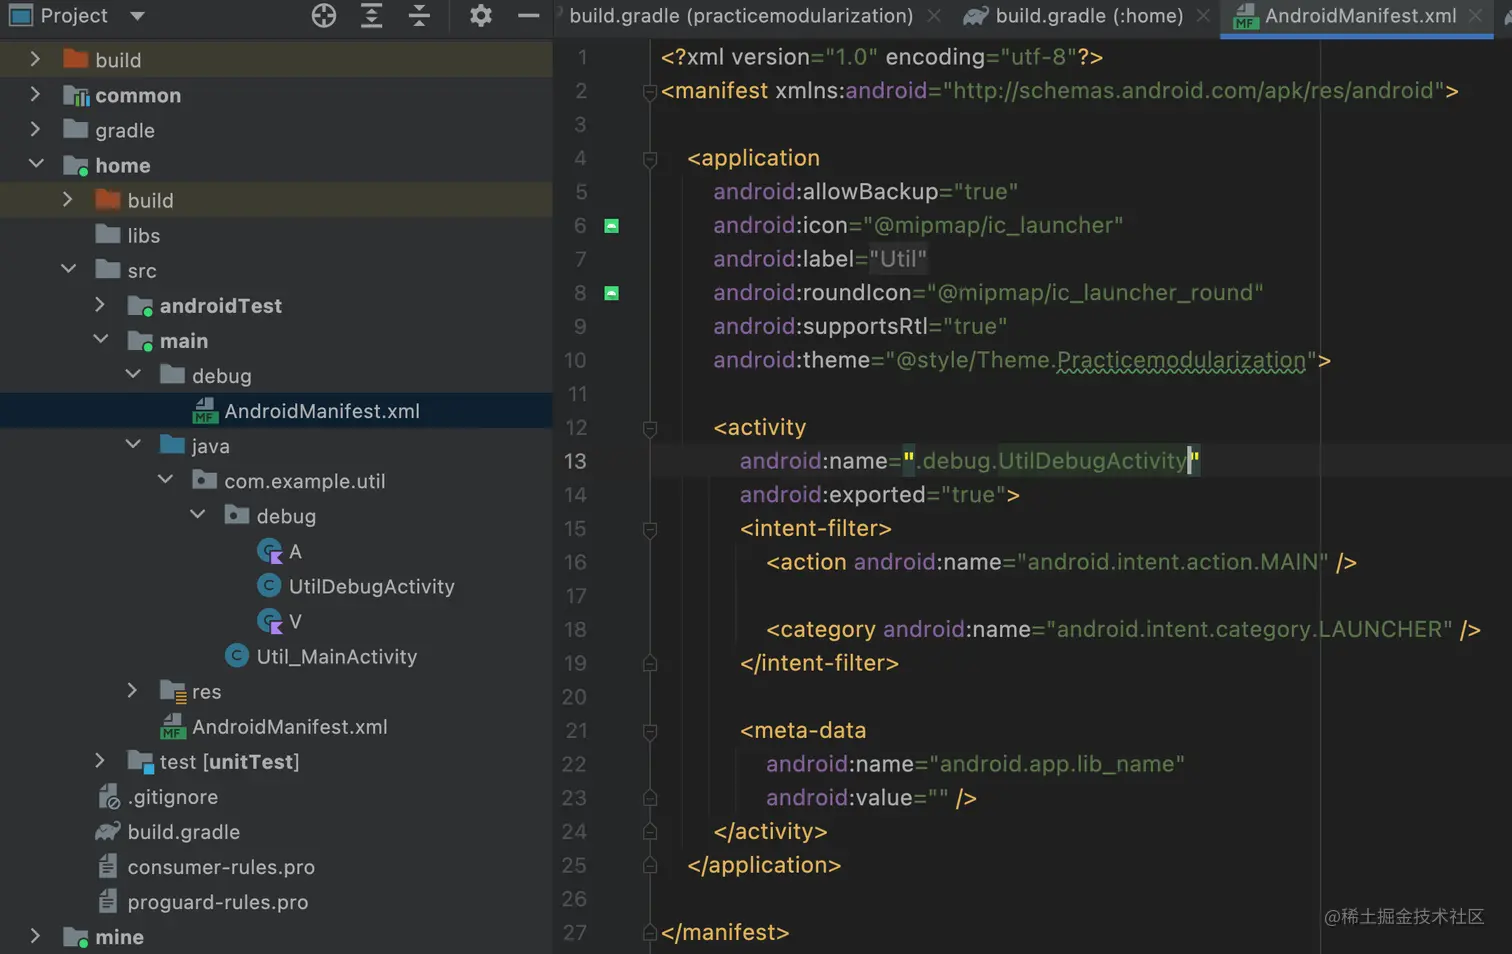
Task: Open the Project view dropdown
Action: 137,16
